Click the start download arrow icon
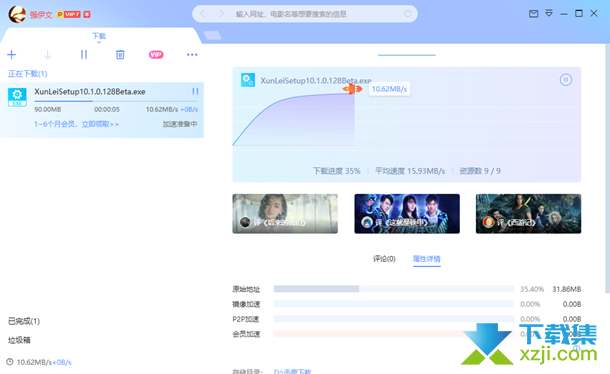 47,54
